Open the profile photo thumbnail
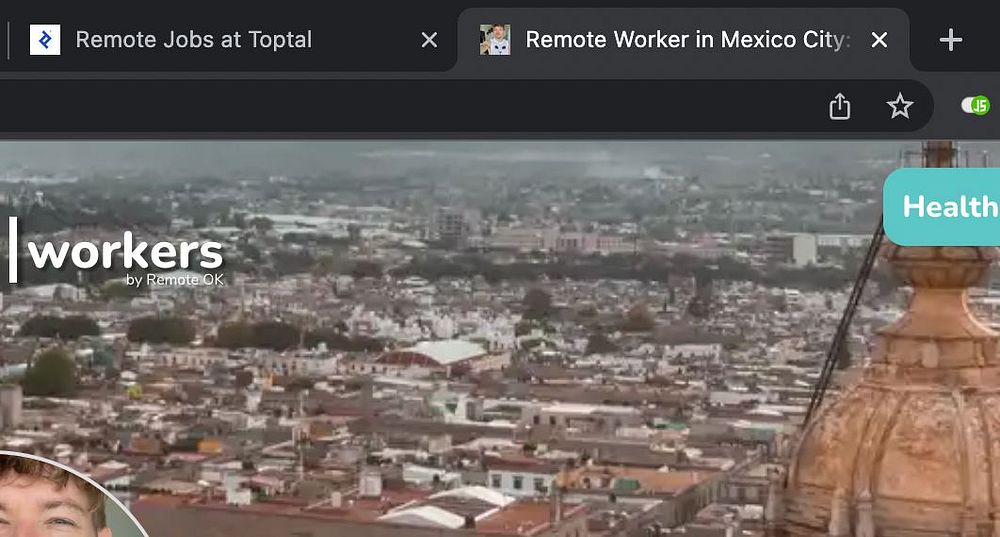The height and width of the screenshot is (537, 1000). point(67,496)
